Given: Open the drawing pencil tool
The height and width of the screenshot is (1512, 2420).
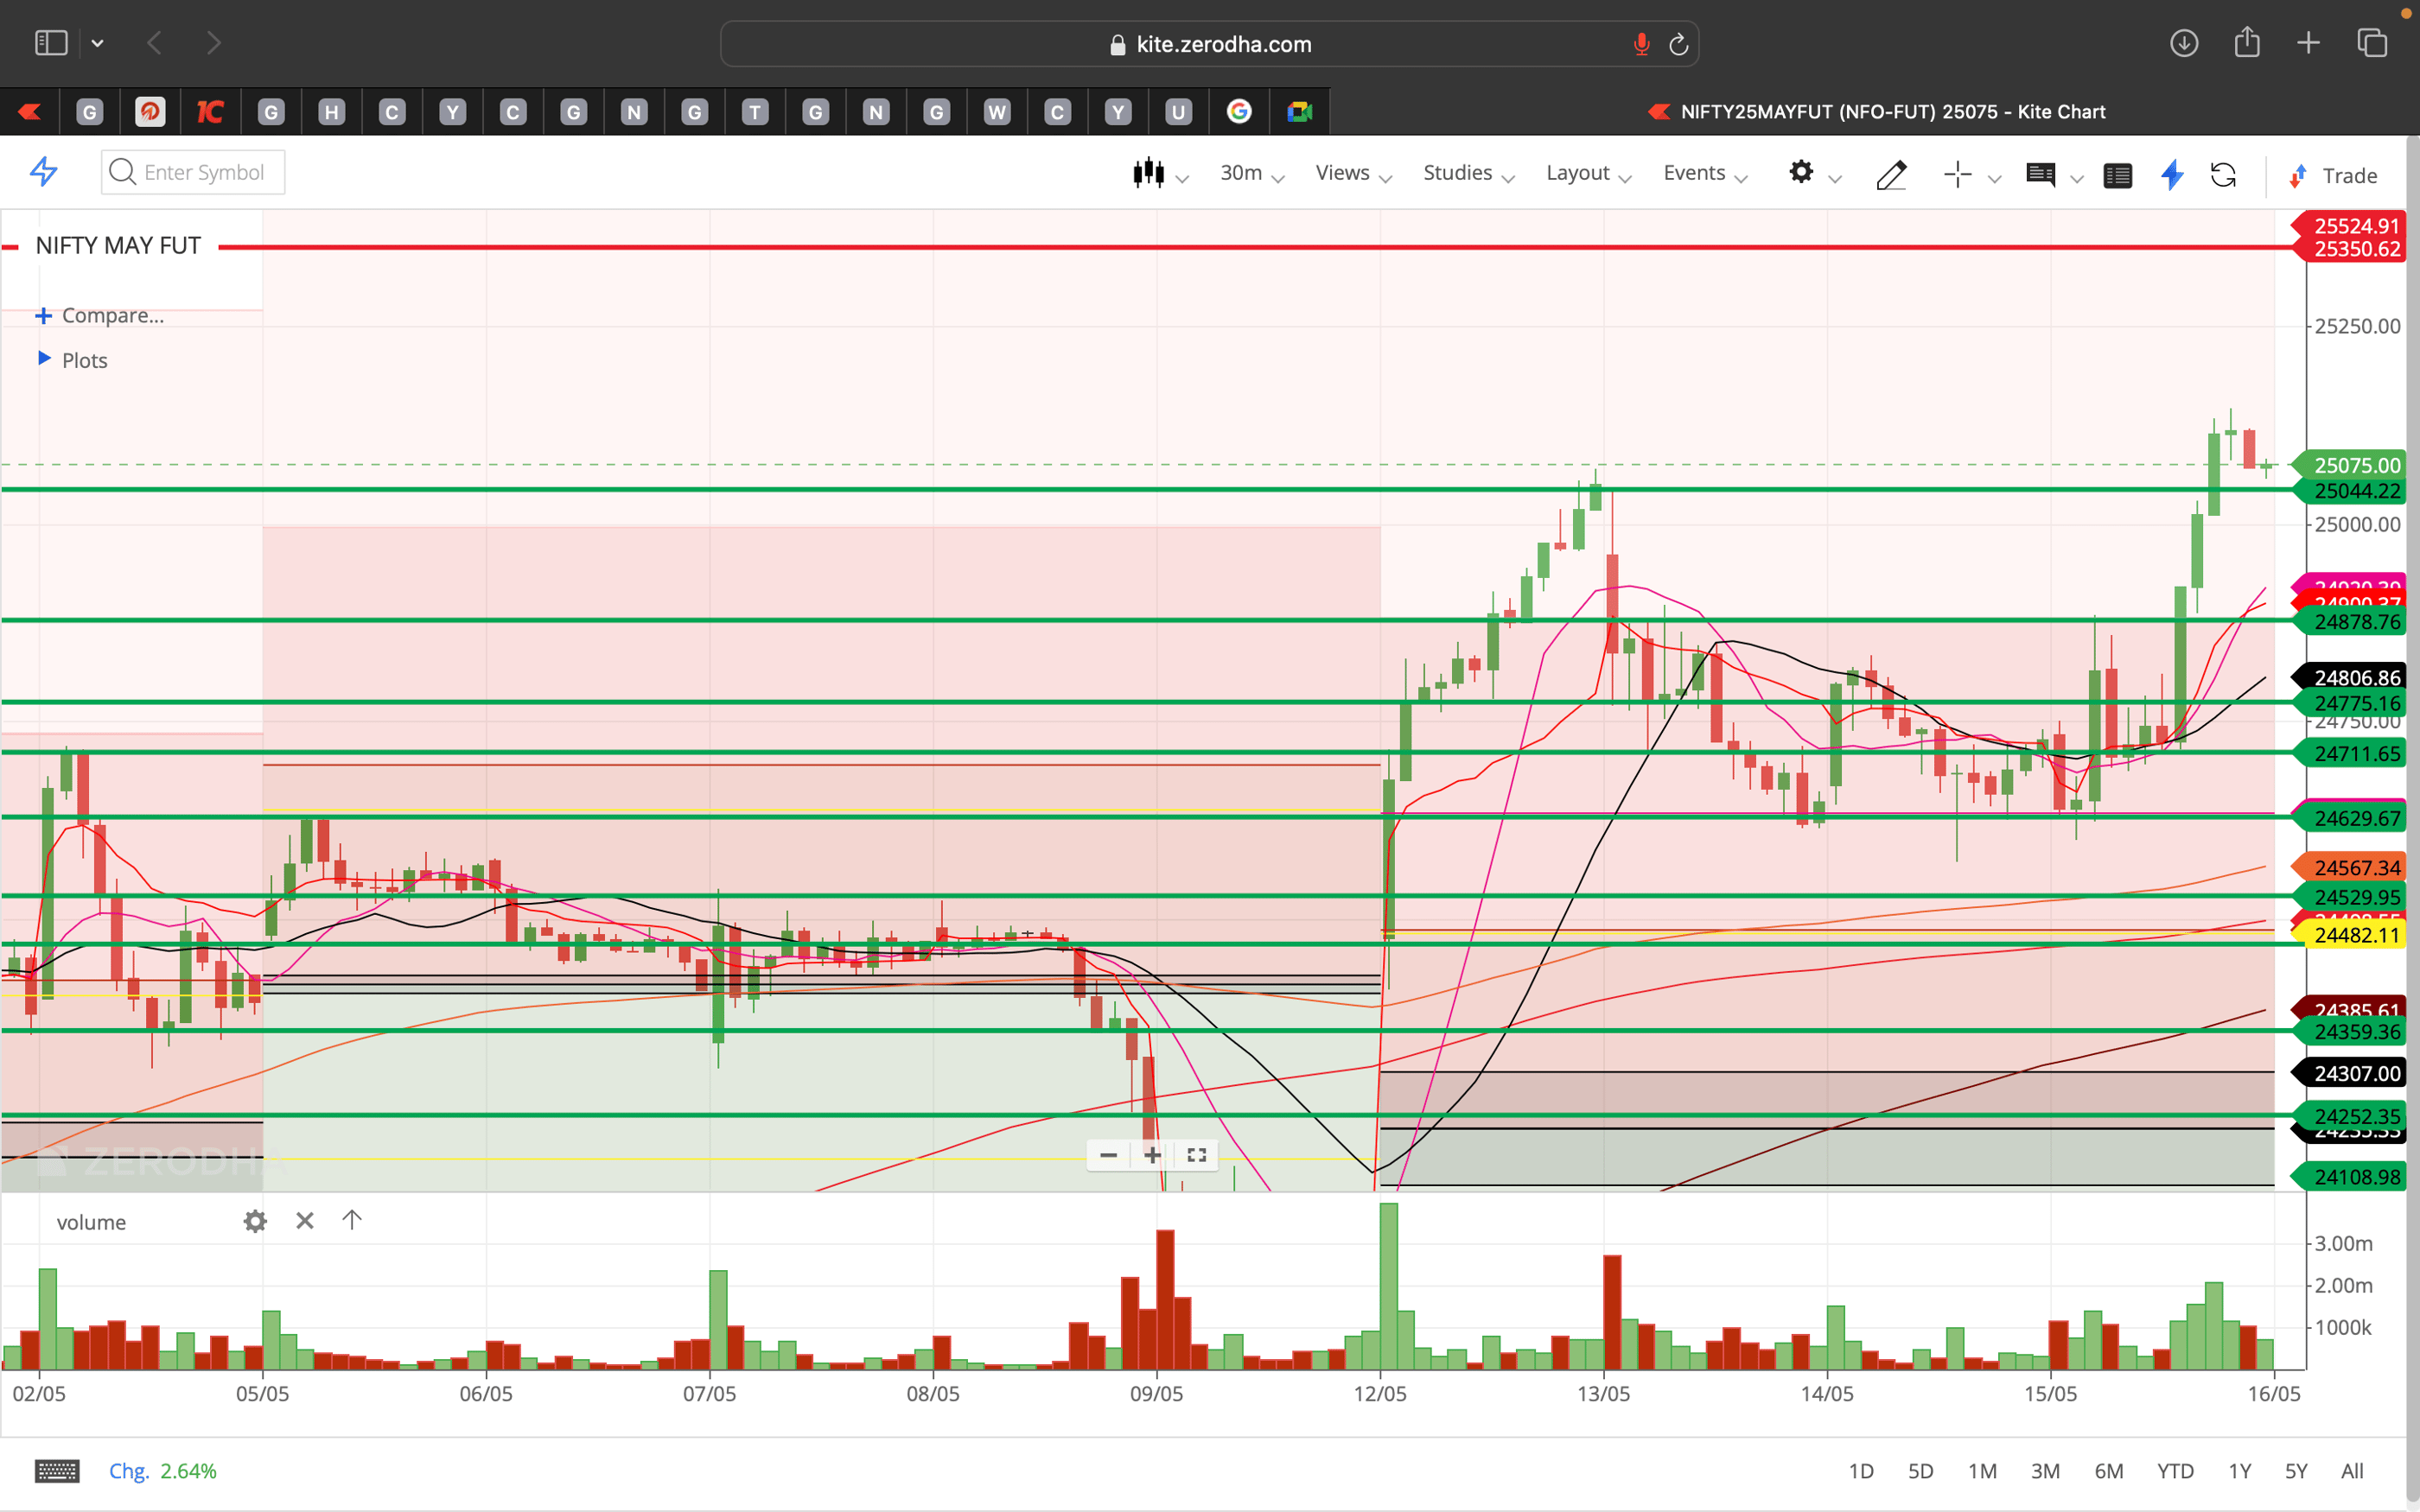Looking at the screenshot, I should click(x=1891, y=175).
